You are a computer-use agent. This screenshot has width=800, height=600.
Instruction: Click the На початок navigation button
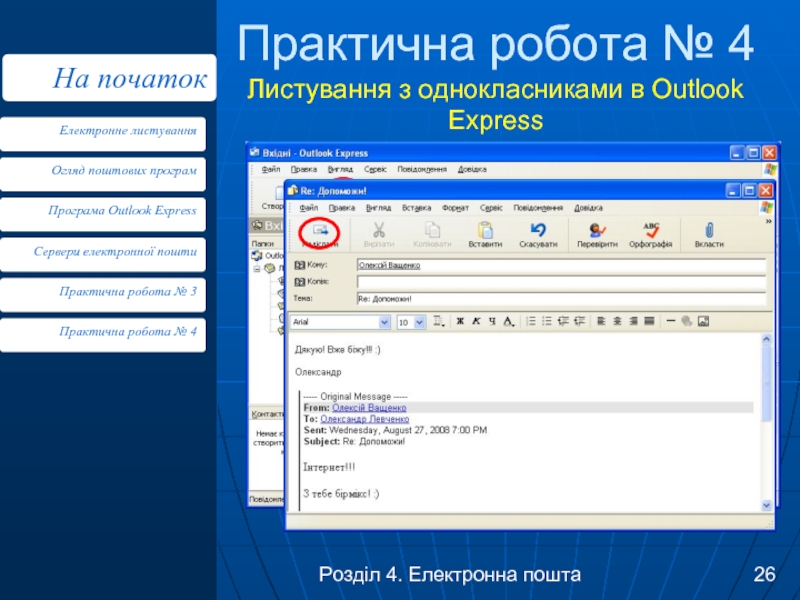click(109, 78)
